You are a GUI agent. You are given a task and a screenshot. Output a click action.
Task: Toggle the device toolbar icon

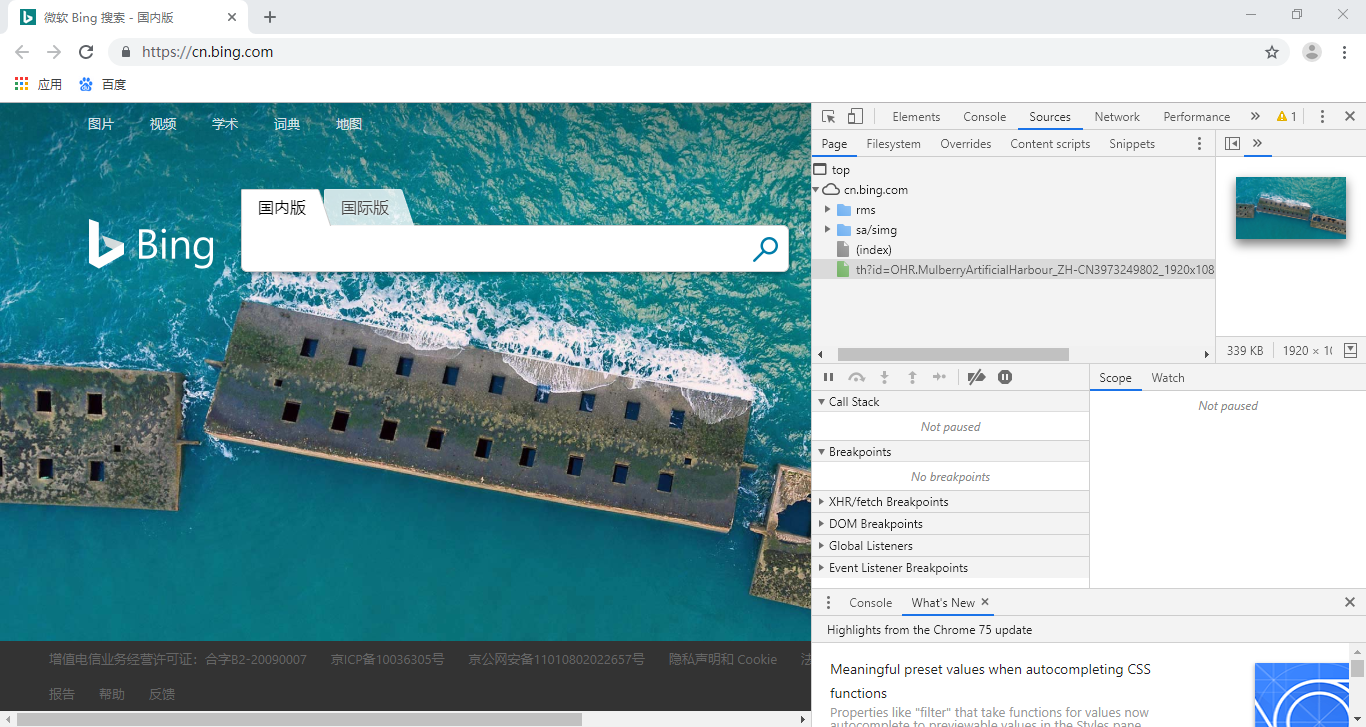855,117
